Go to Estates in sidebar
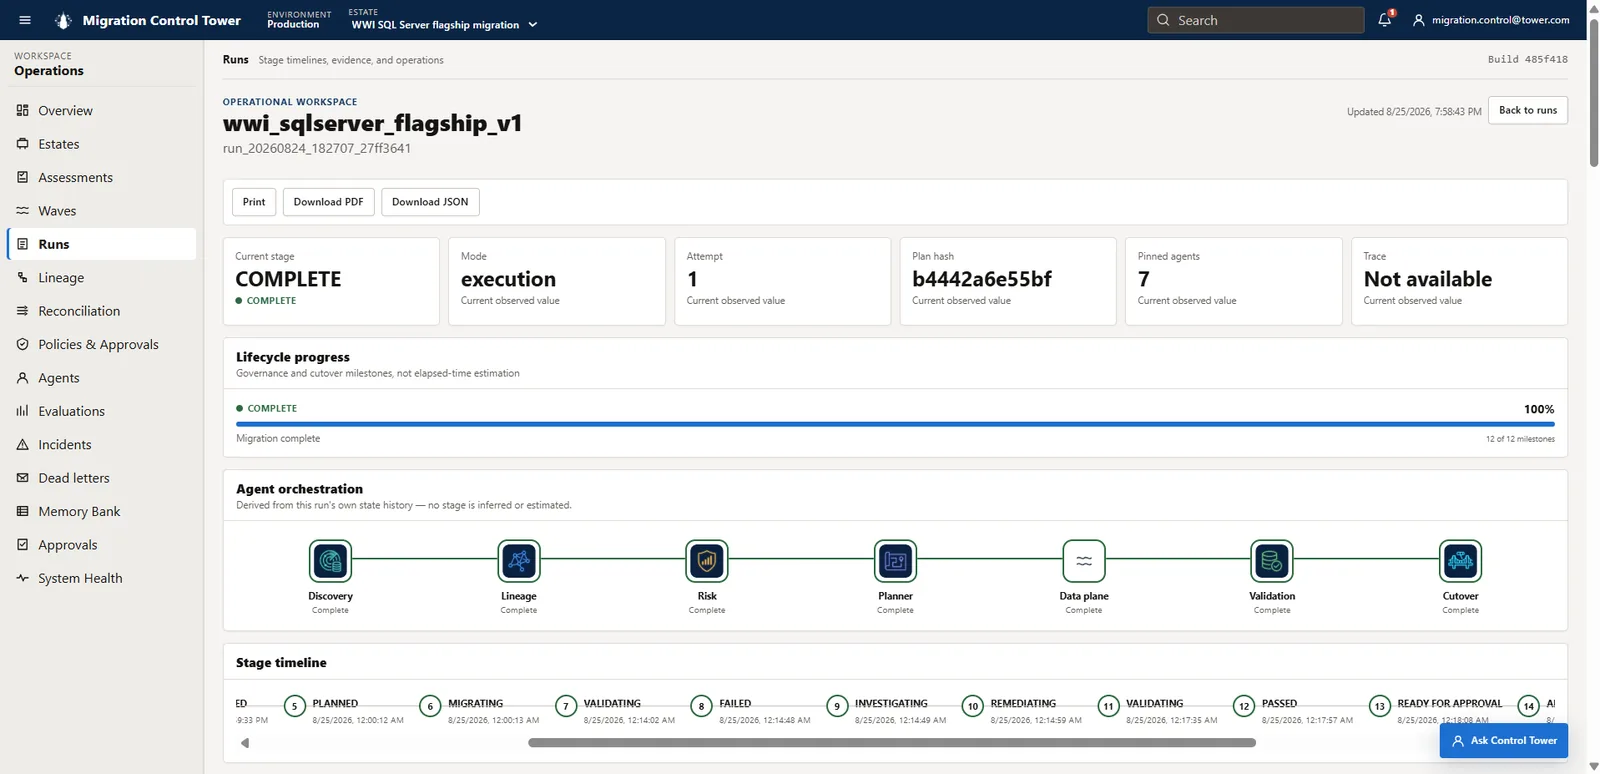Viewport: 1600px width, 774px height. click(x=100, y=144)
